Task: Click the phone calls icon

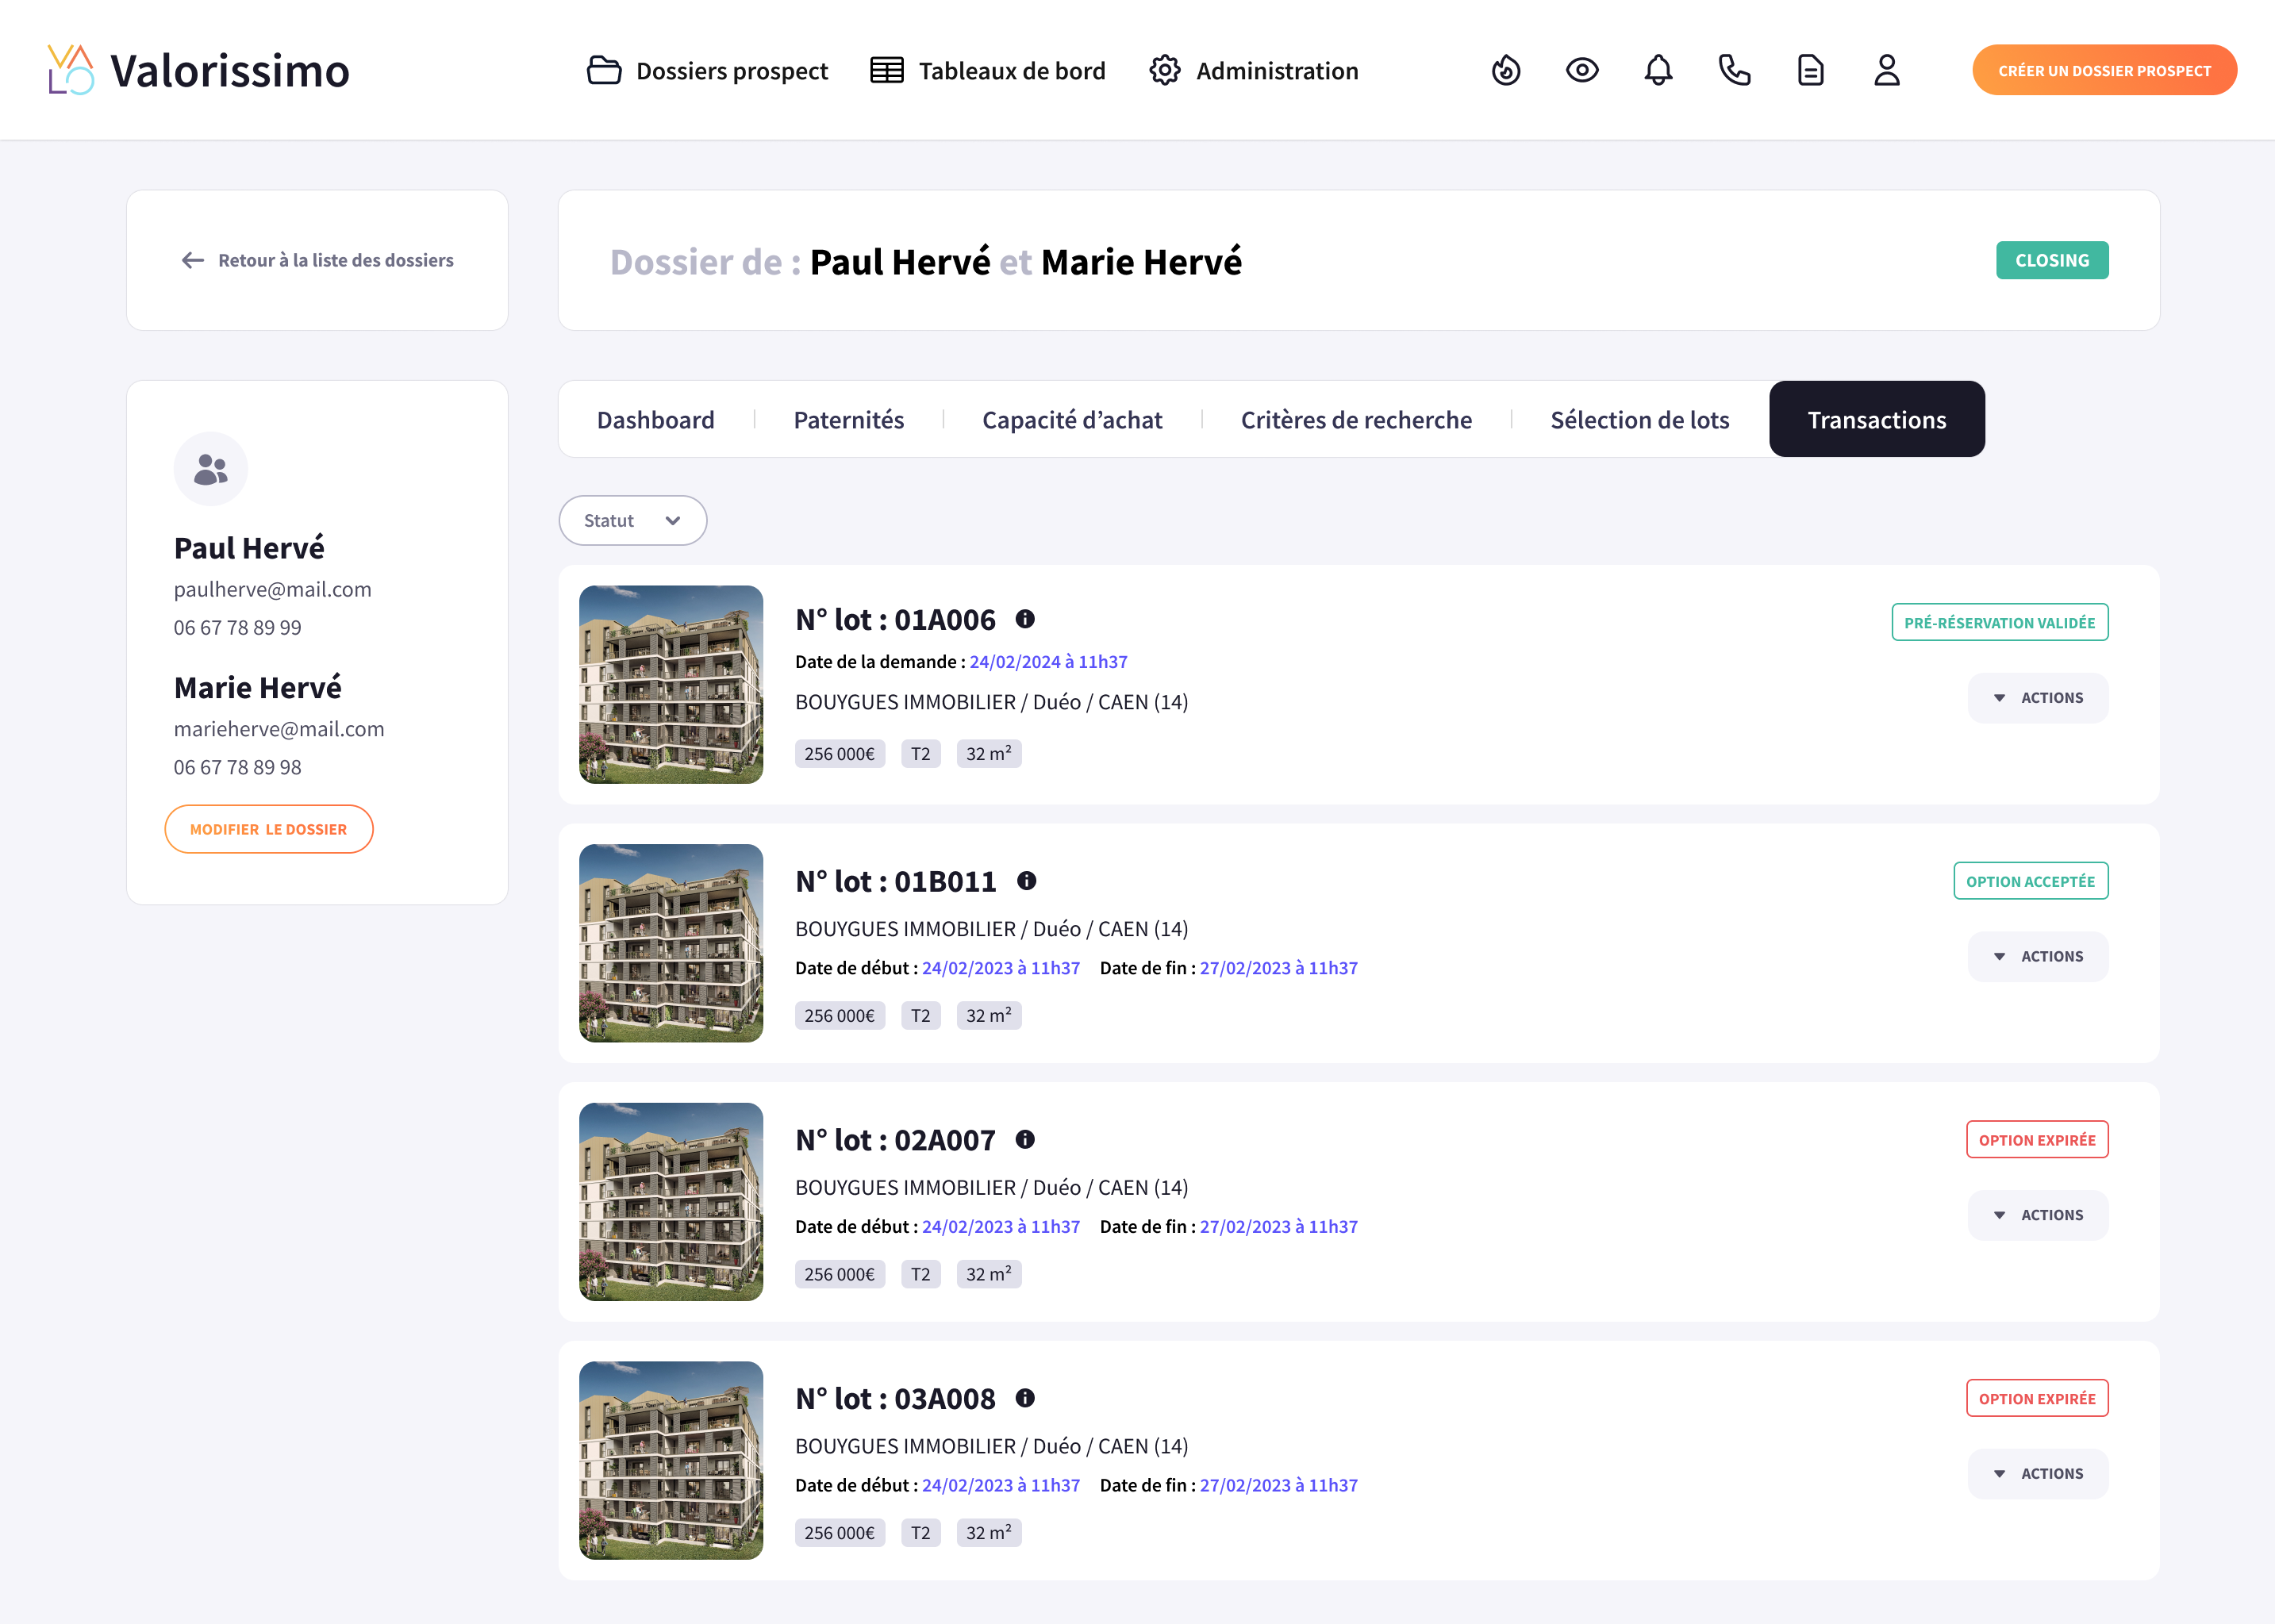Action: point(1734,70)
